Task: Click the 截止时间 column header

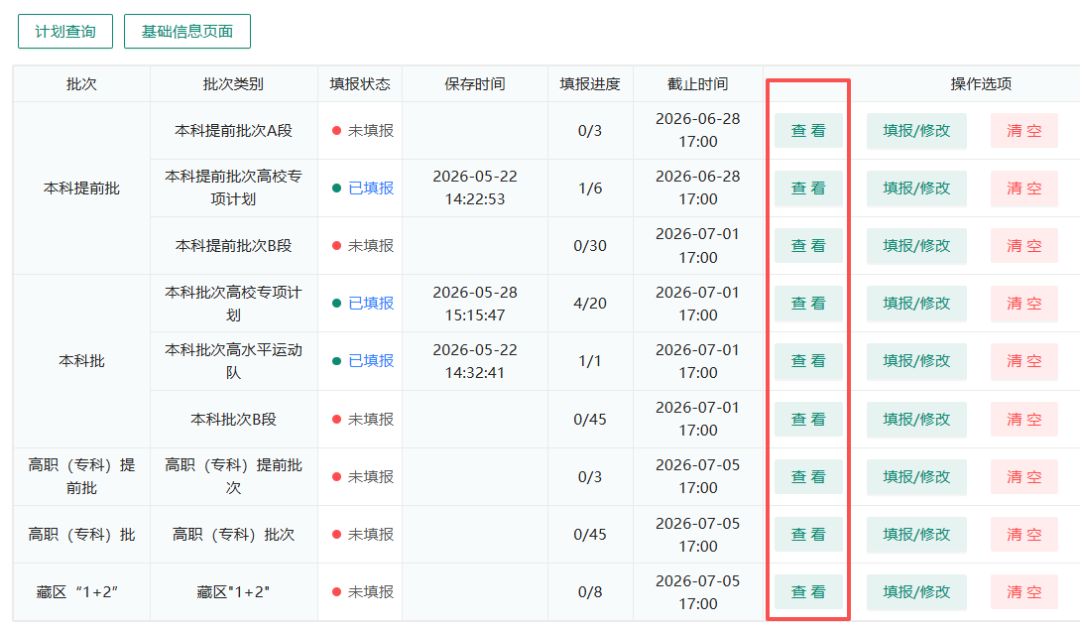Action: tap(698, 84)
